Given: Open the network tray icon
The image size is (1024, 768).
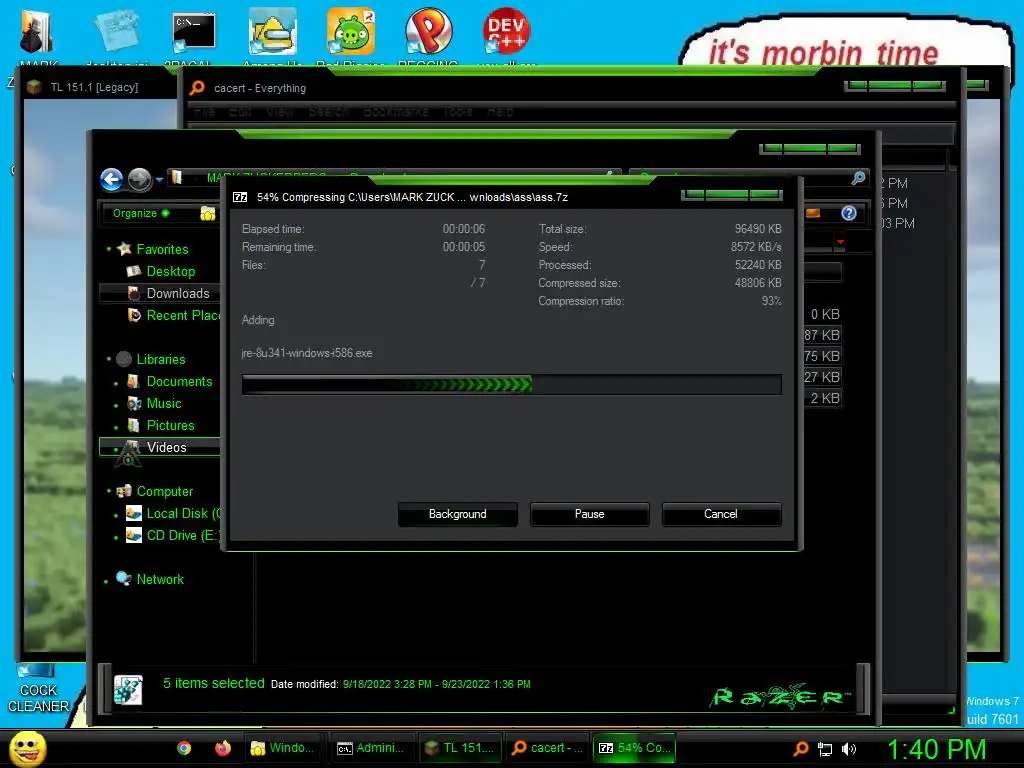Looking at the screenshot, I should click(x=825, y=749).
